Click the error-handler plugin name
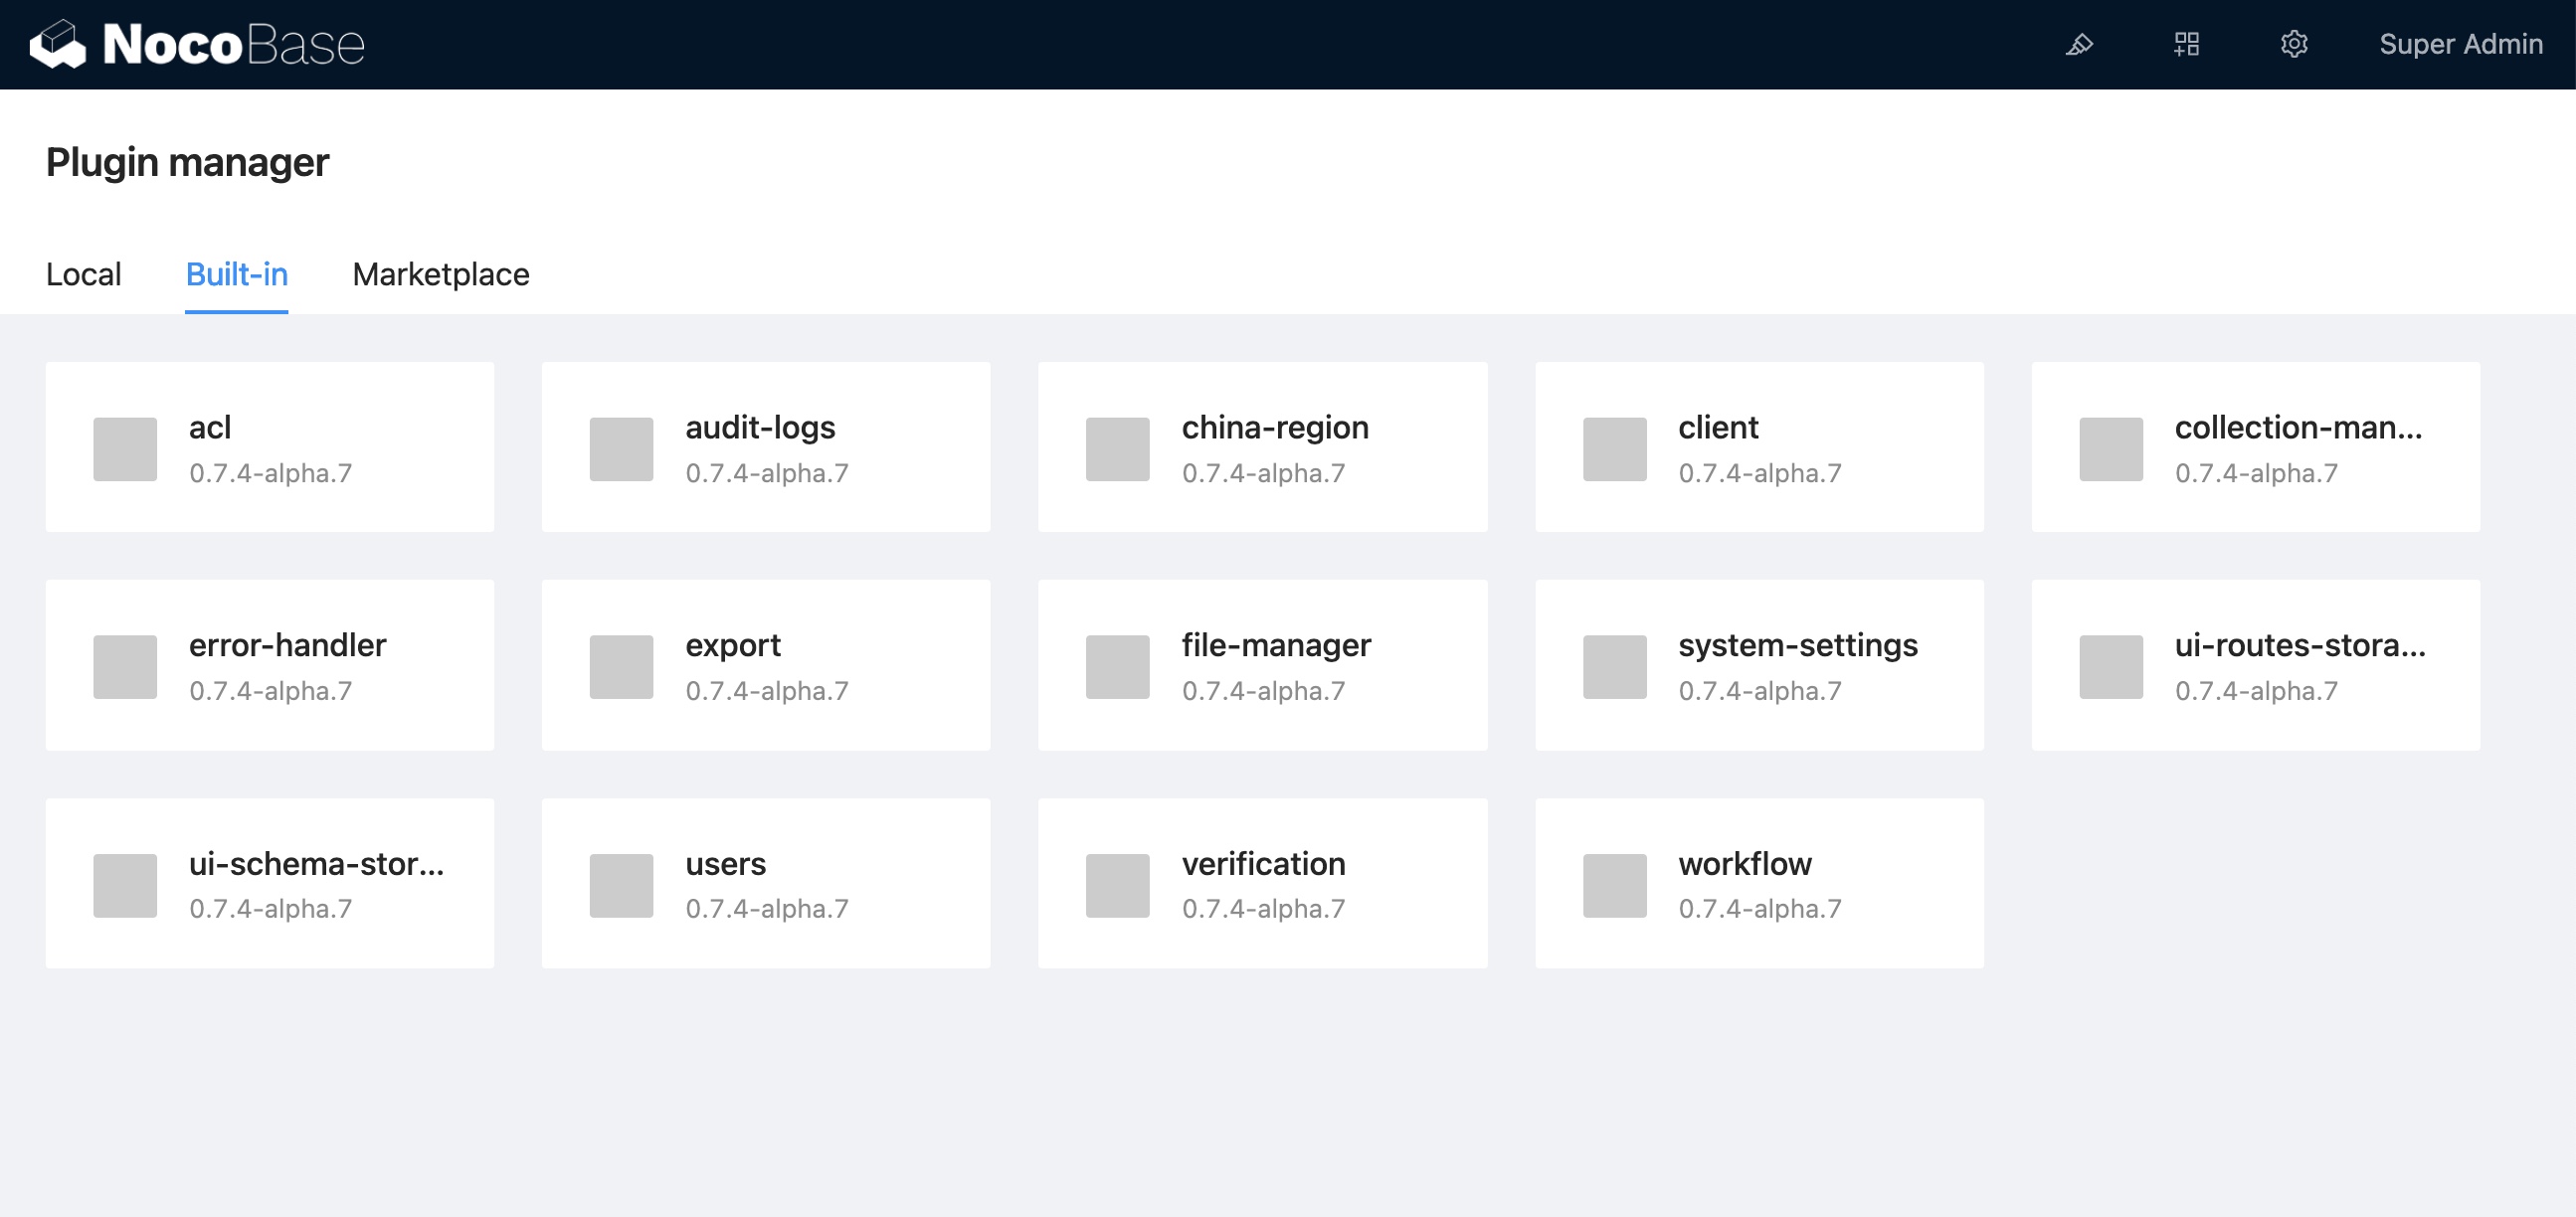Image resolution: width=2576 pixels, height=1217 pixels. (287, 645)
